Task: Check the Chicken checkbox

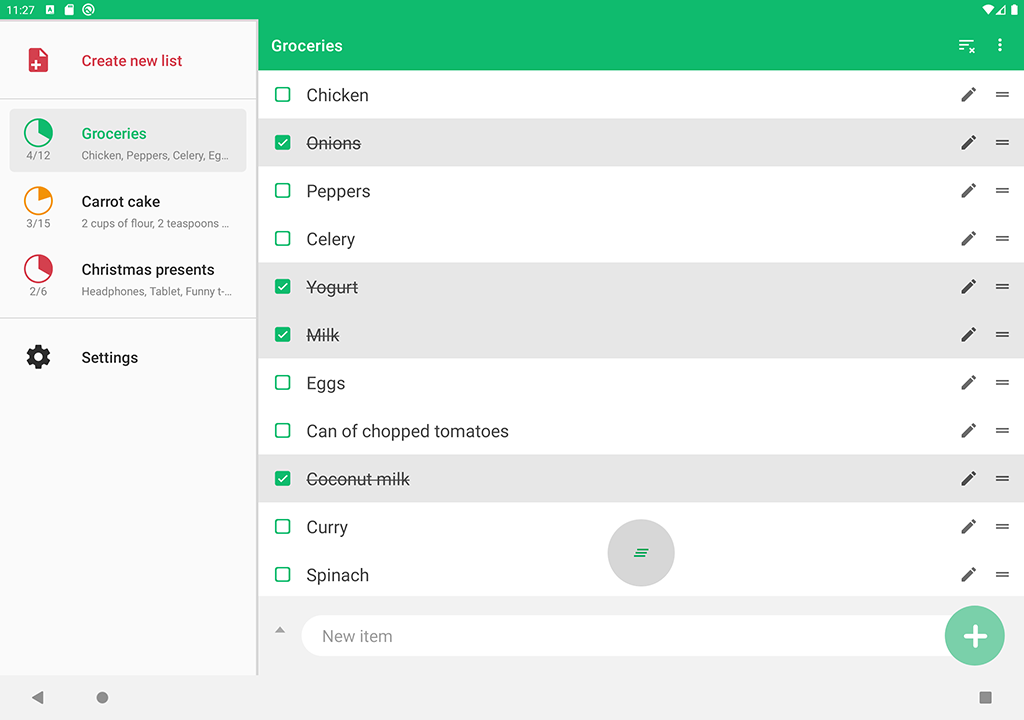Action: click(283, 95)
